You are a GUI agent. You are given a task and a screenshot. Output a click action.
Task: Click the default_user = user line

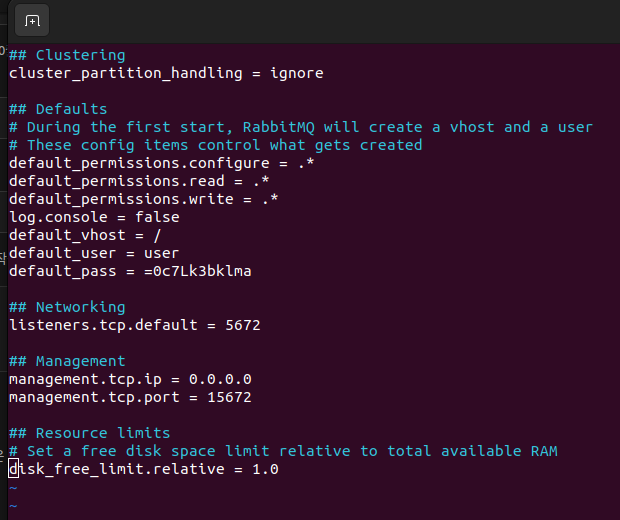[94, 253]
